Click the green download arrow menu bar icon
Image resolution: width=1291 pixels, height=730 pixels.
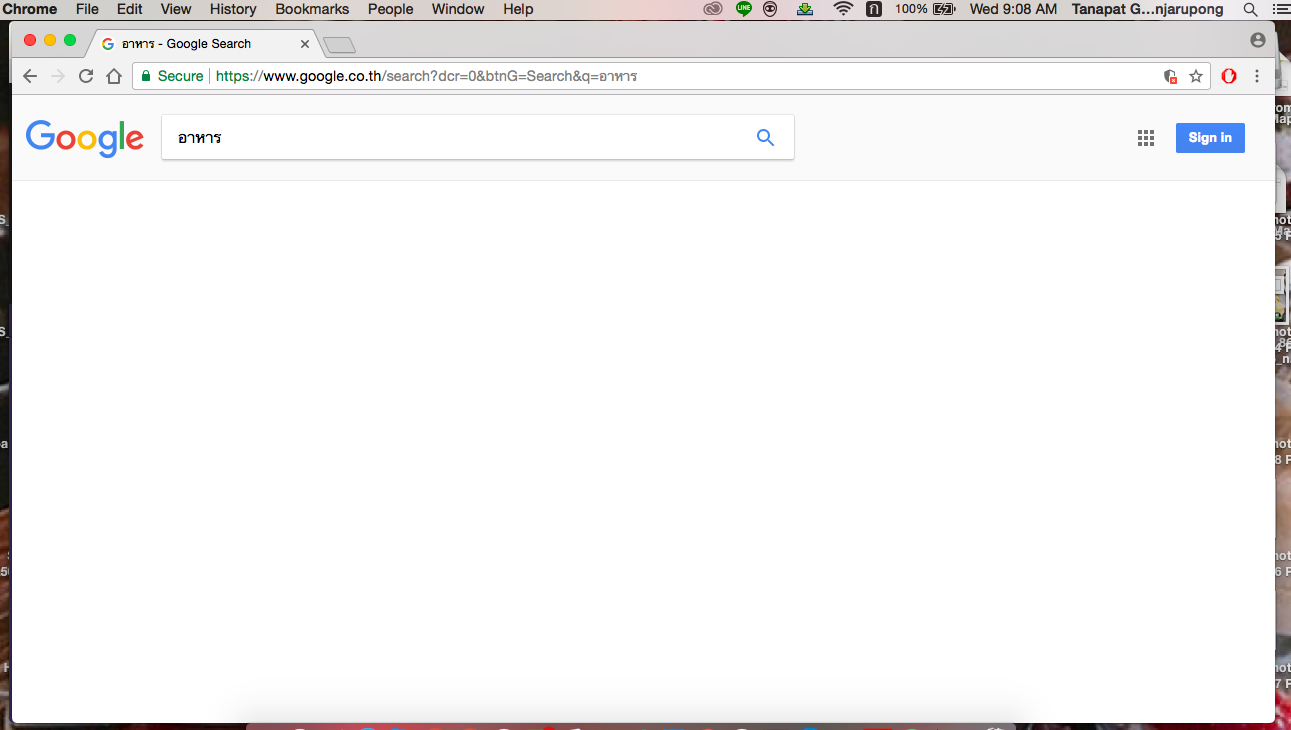[x=805, y=9]
